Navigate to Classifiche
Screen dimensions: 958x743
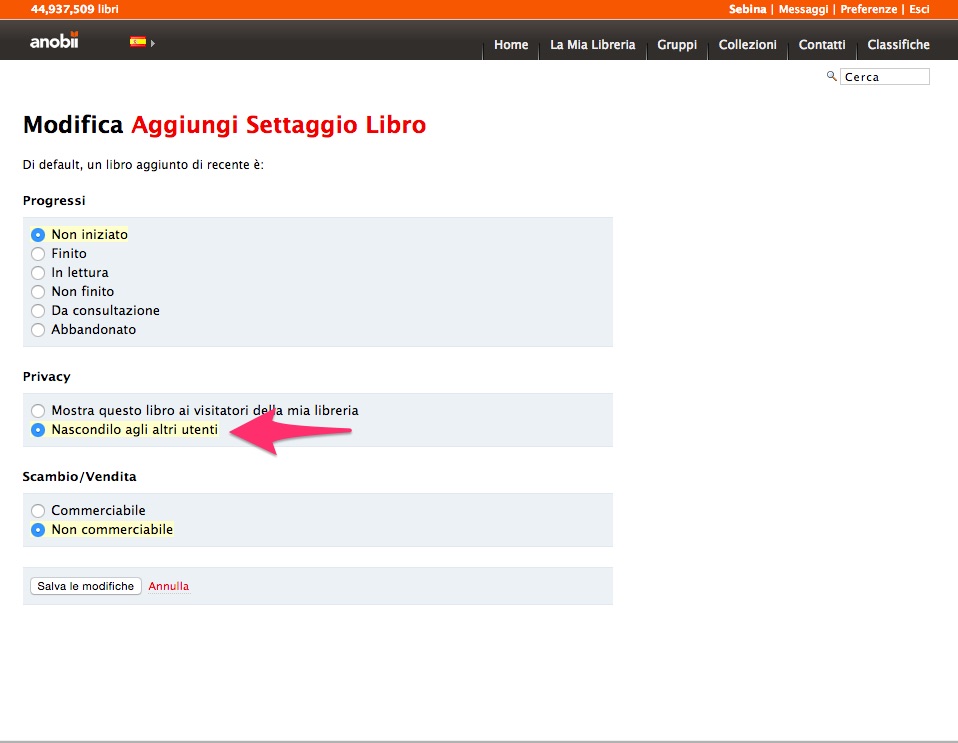[898, 45]
